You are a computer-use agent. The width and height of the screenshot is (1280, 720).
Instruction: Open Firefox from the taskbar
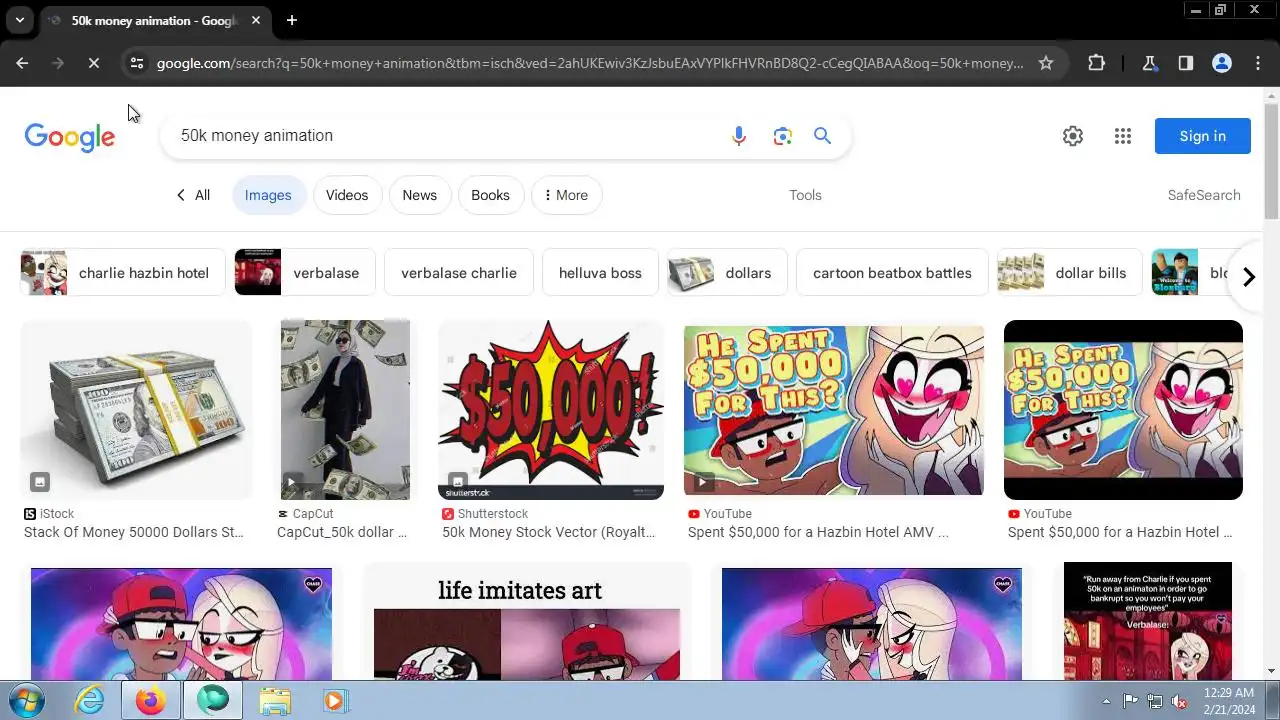[151, 701]
